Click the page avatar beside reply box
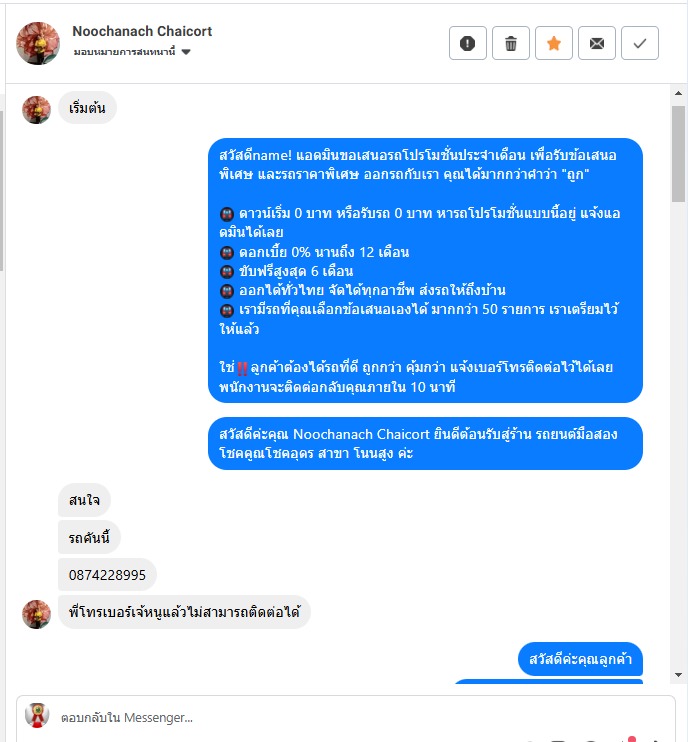688x742 pixels. (37, 716)
